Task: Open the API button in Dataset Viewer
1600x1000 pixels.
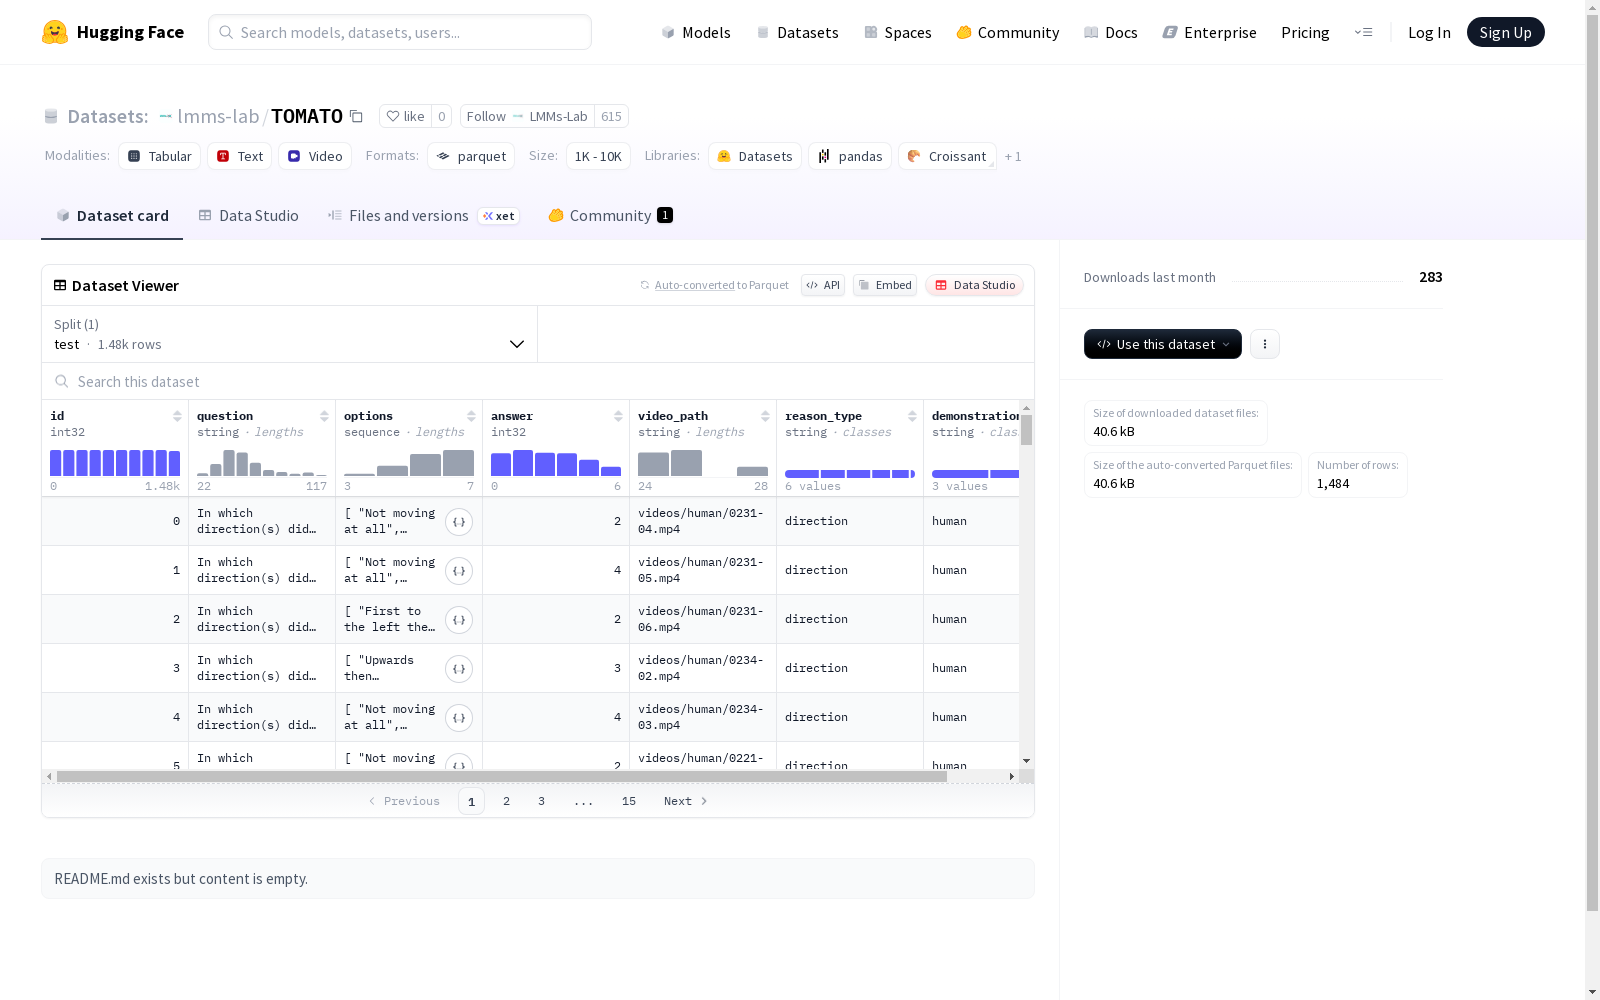Action: [x=823, y=285]
